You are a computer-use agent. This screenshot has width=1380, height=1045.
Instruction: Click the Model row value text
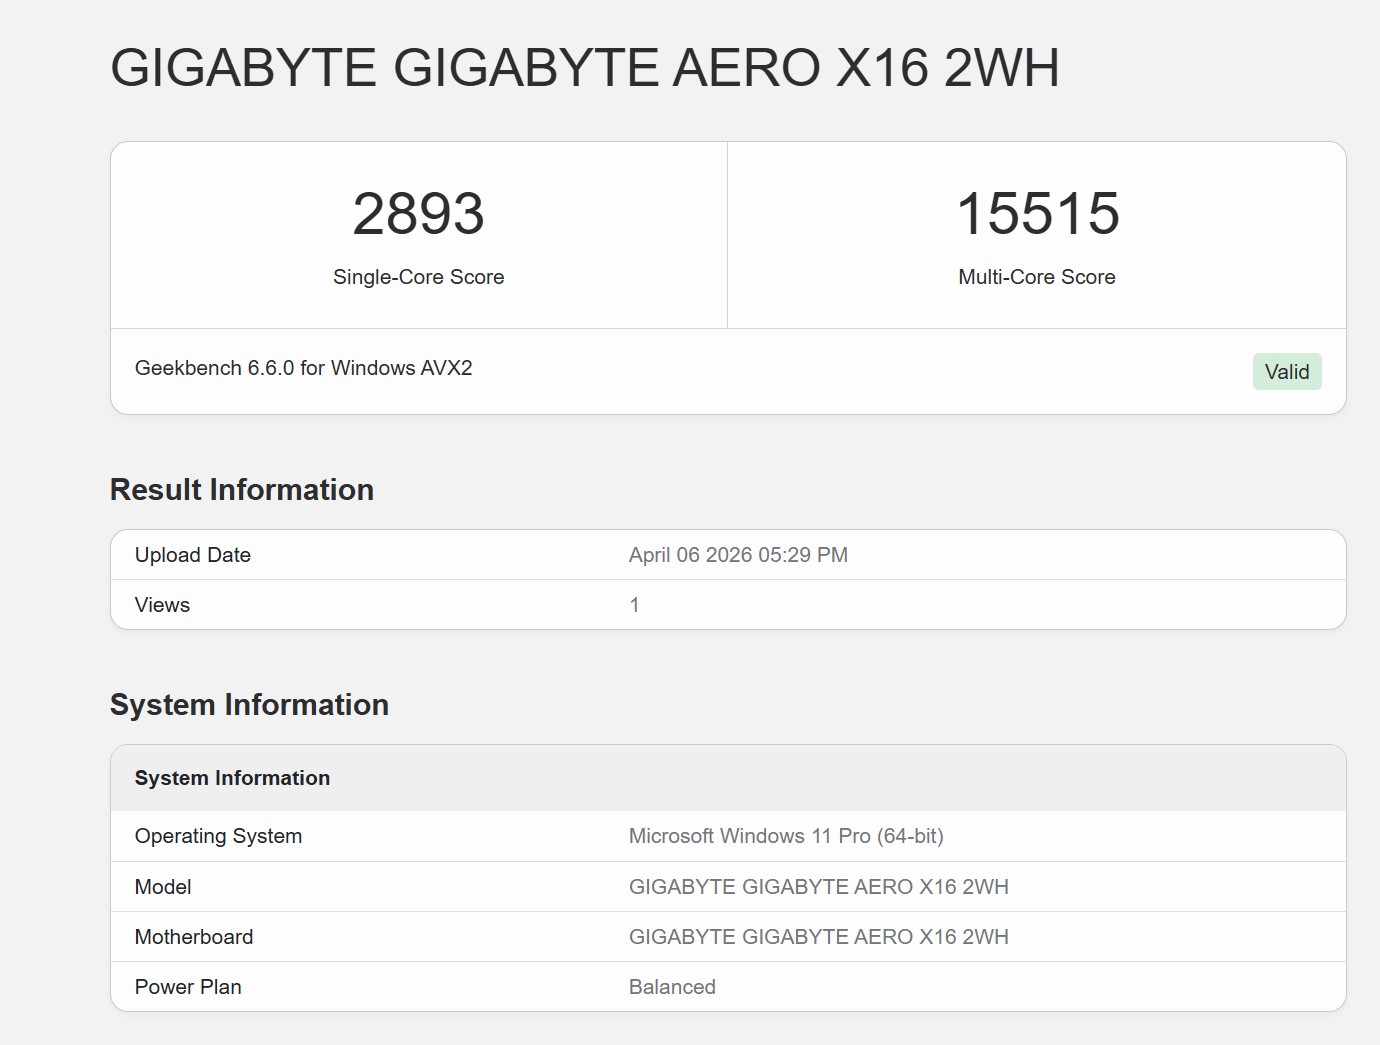[x=818, y=887]
